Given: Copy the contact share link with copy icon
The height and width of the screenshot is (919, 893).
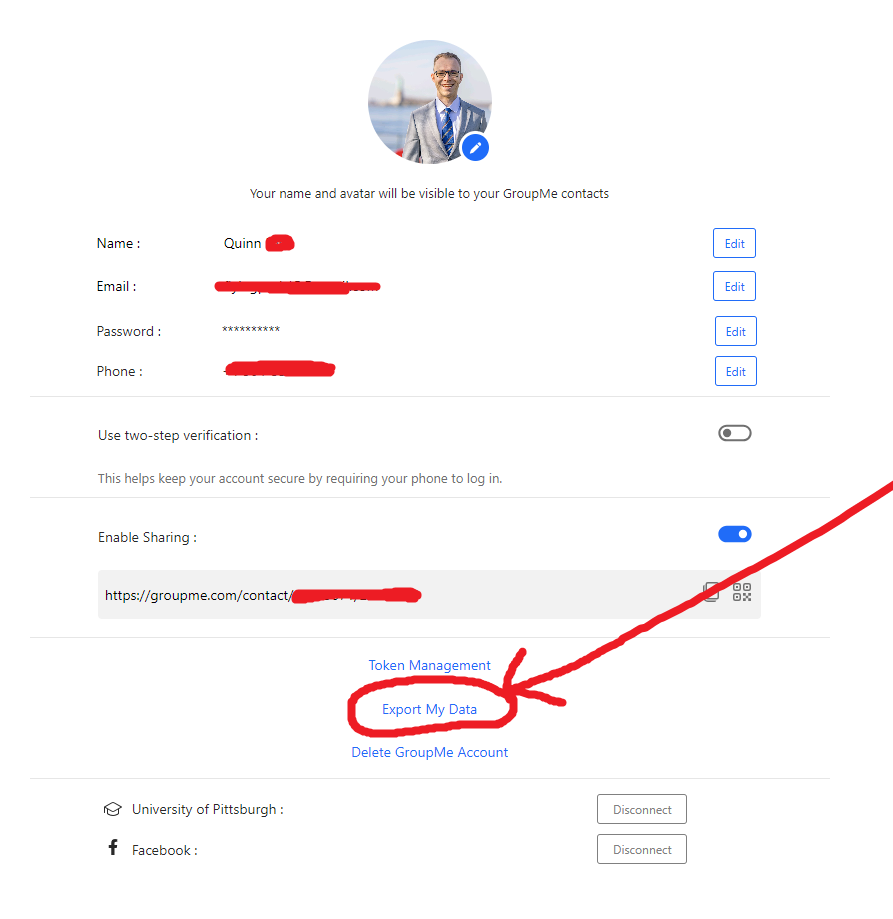Looking at the screenshot, I should click(x=711, y=592).
